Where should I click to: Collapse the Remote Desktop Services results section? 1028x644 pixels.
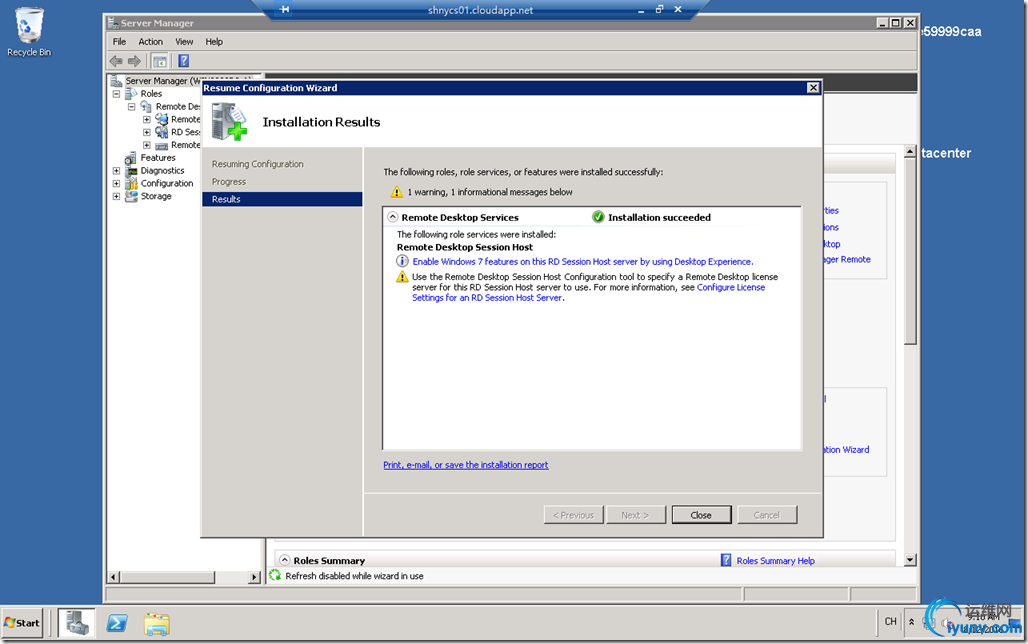pyautogui.click(x=393, y=217)
